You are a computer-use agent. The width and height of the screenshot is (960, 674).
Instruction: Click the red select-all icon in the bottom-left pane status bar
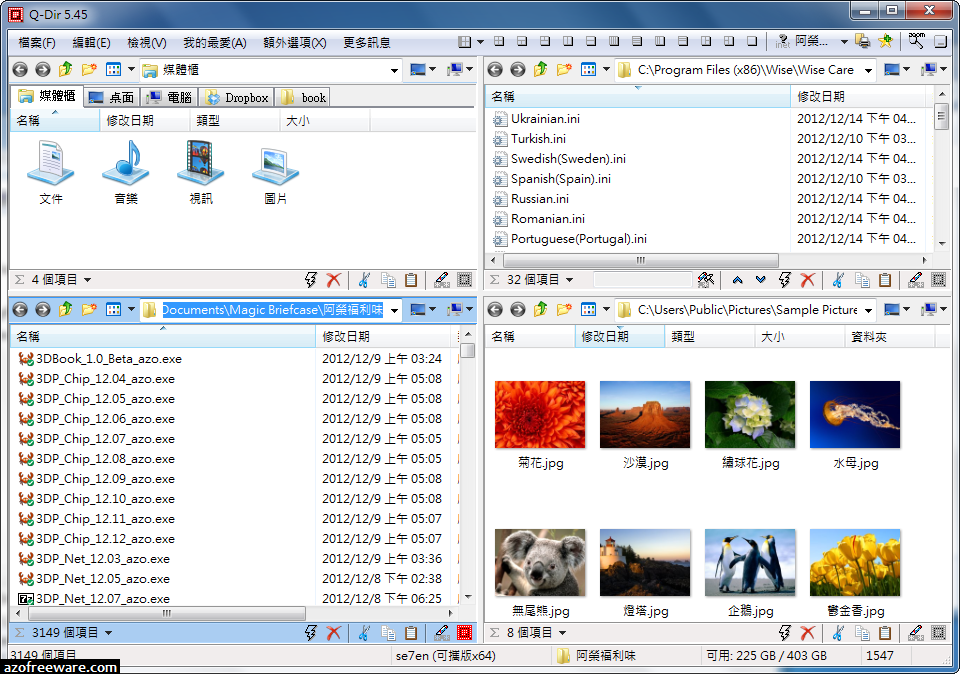tap(465, 632)
